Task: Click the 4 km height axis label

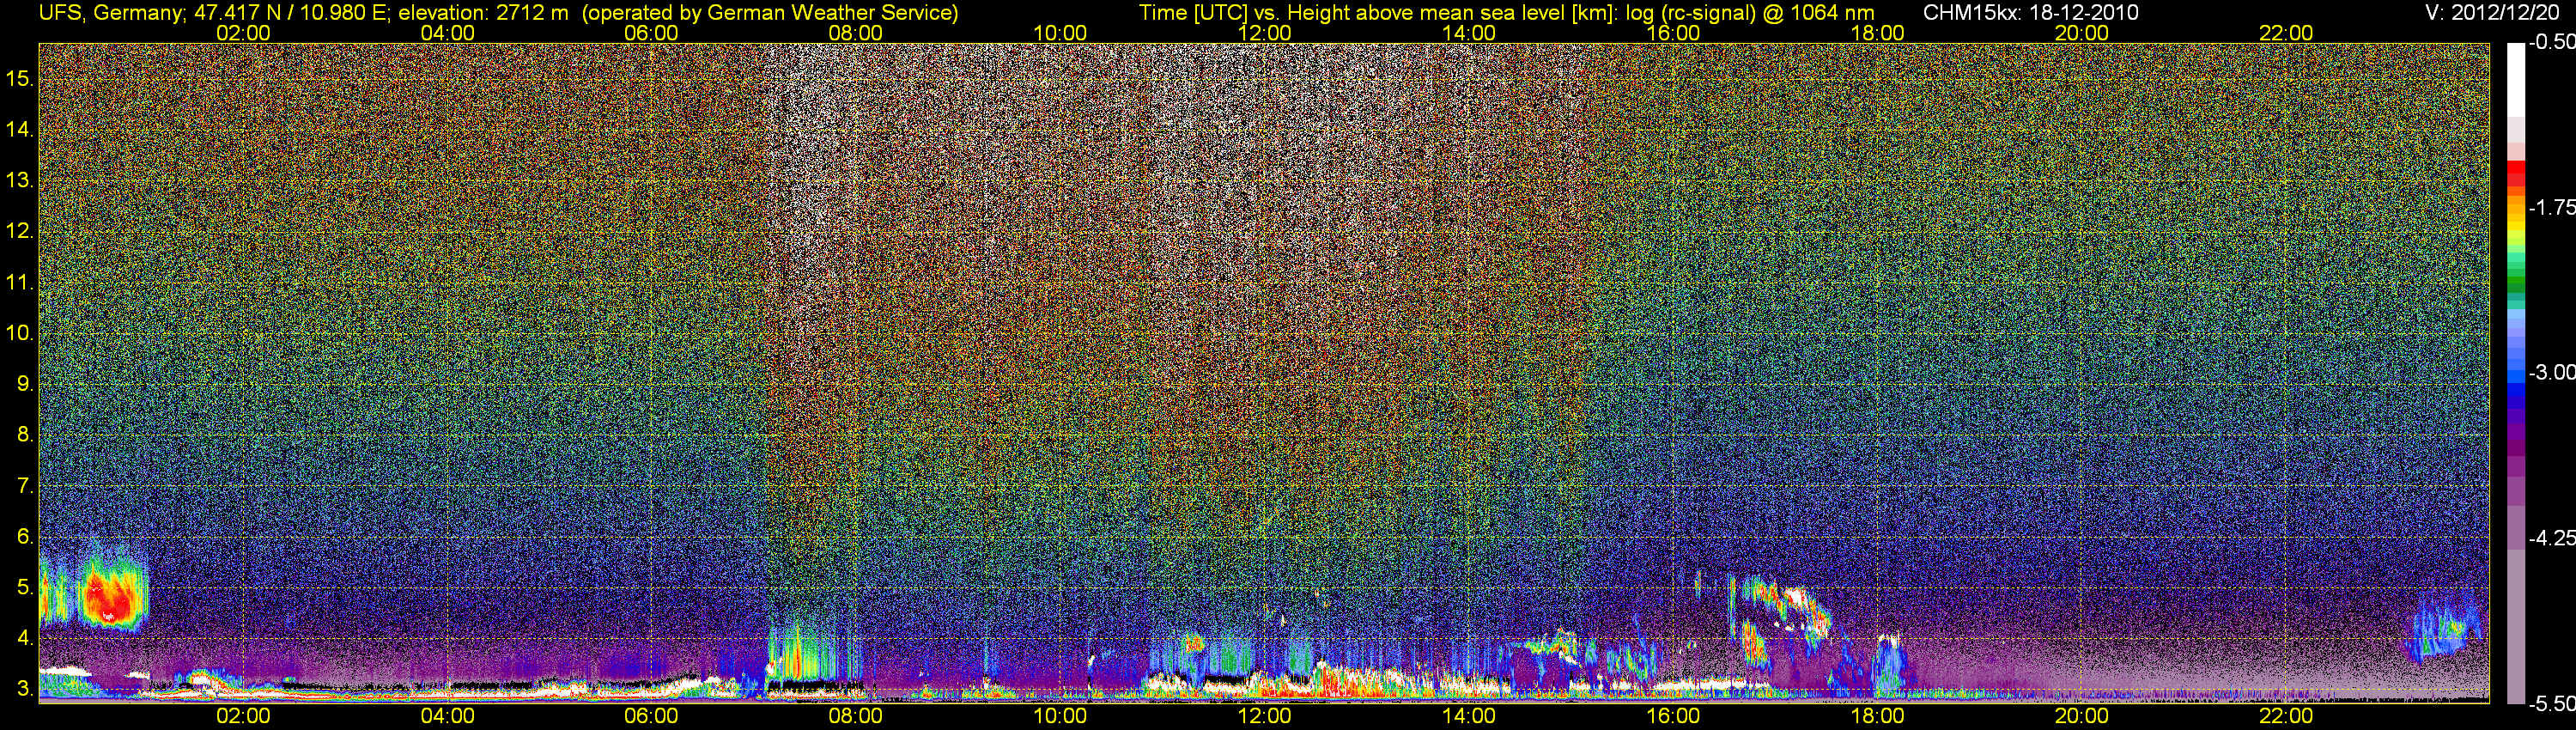Action: pyautogui.click(x=25, y=638)
